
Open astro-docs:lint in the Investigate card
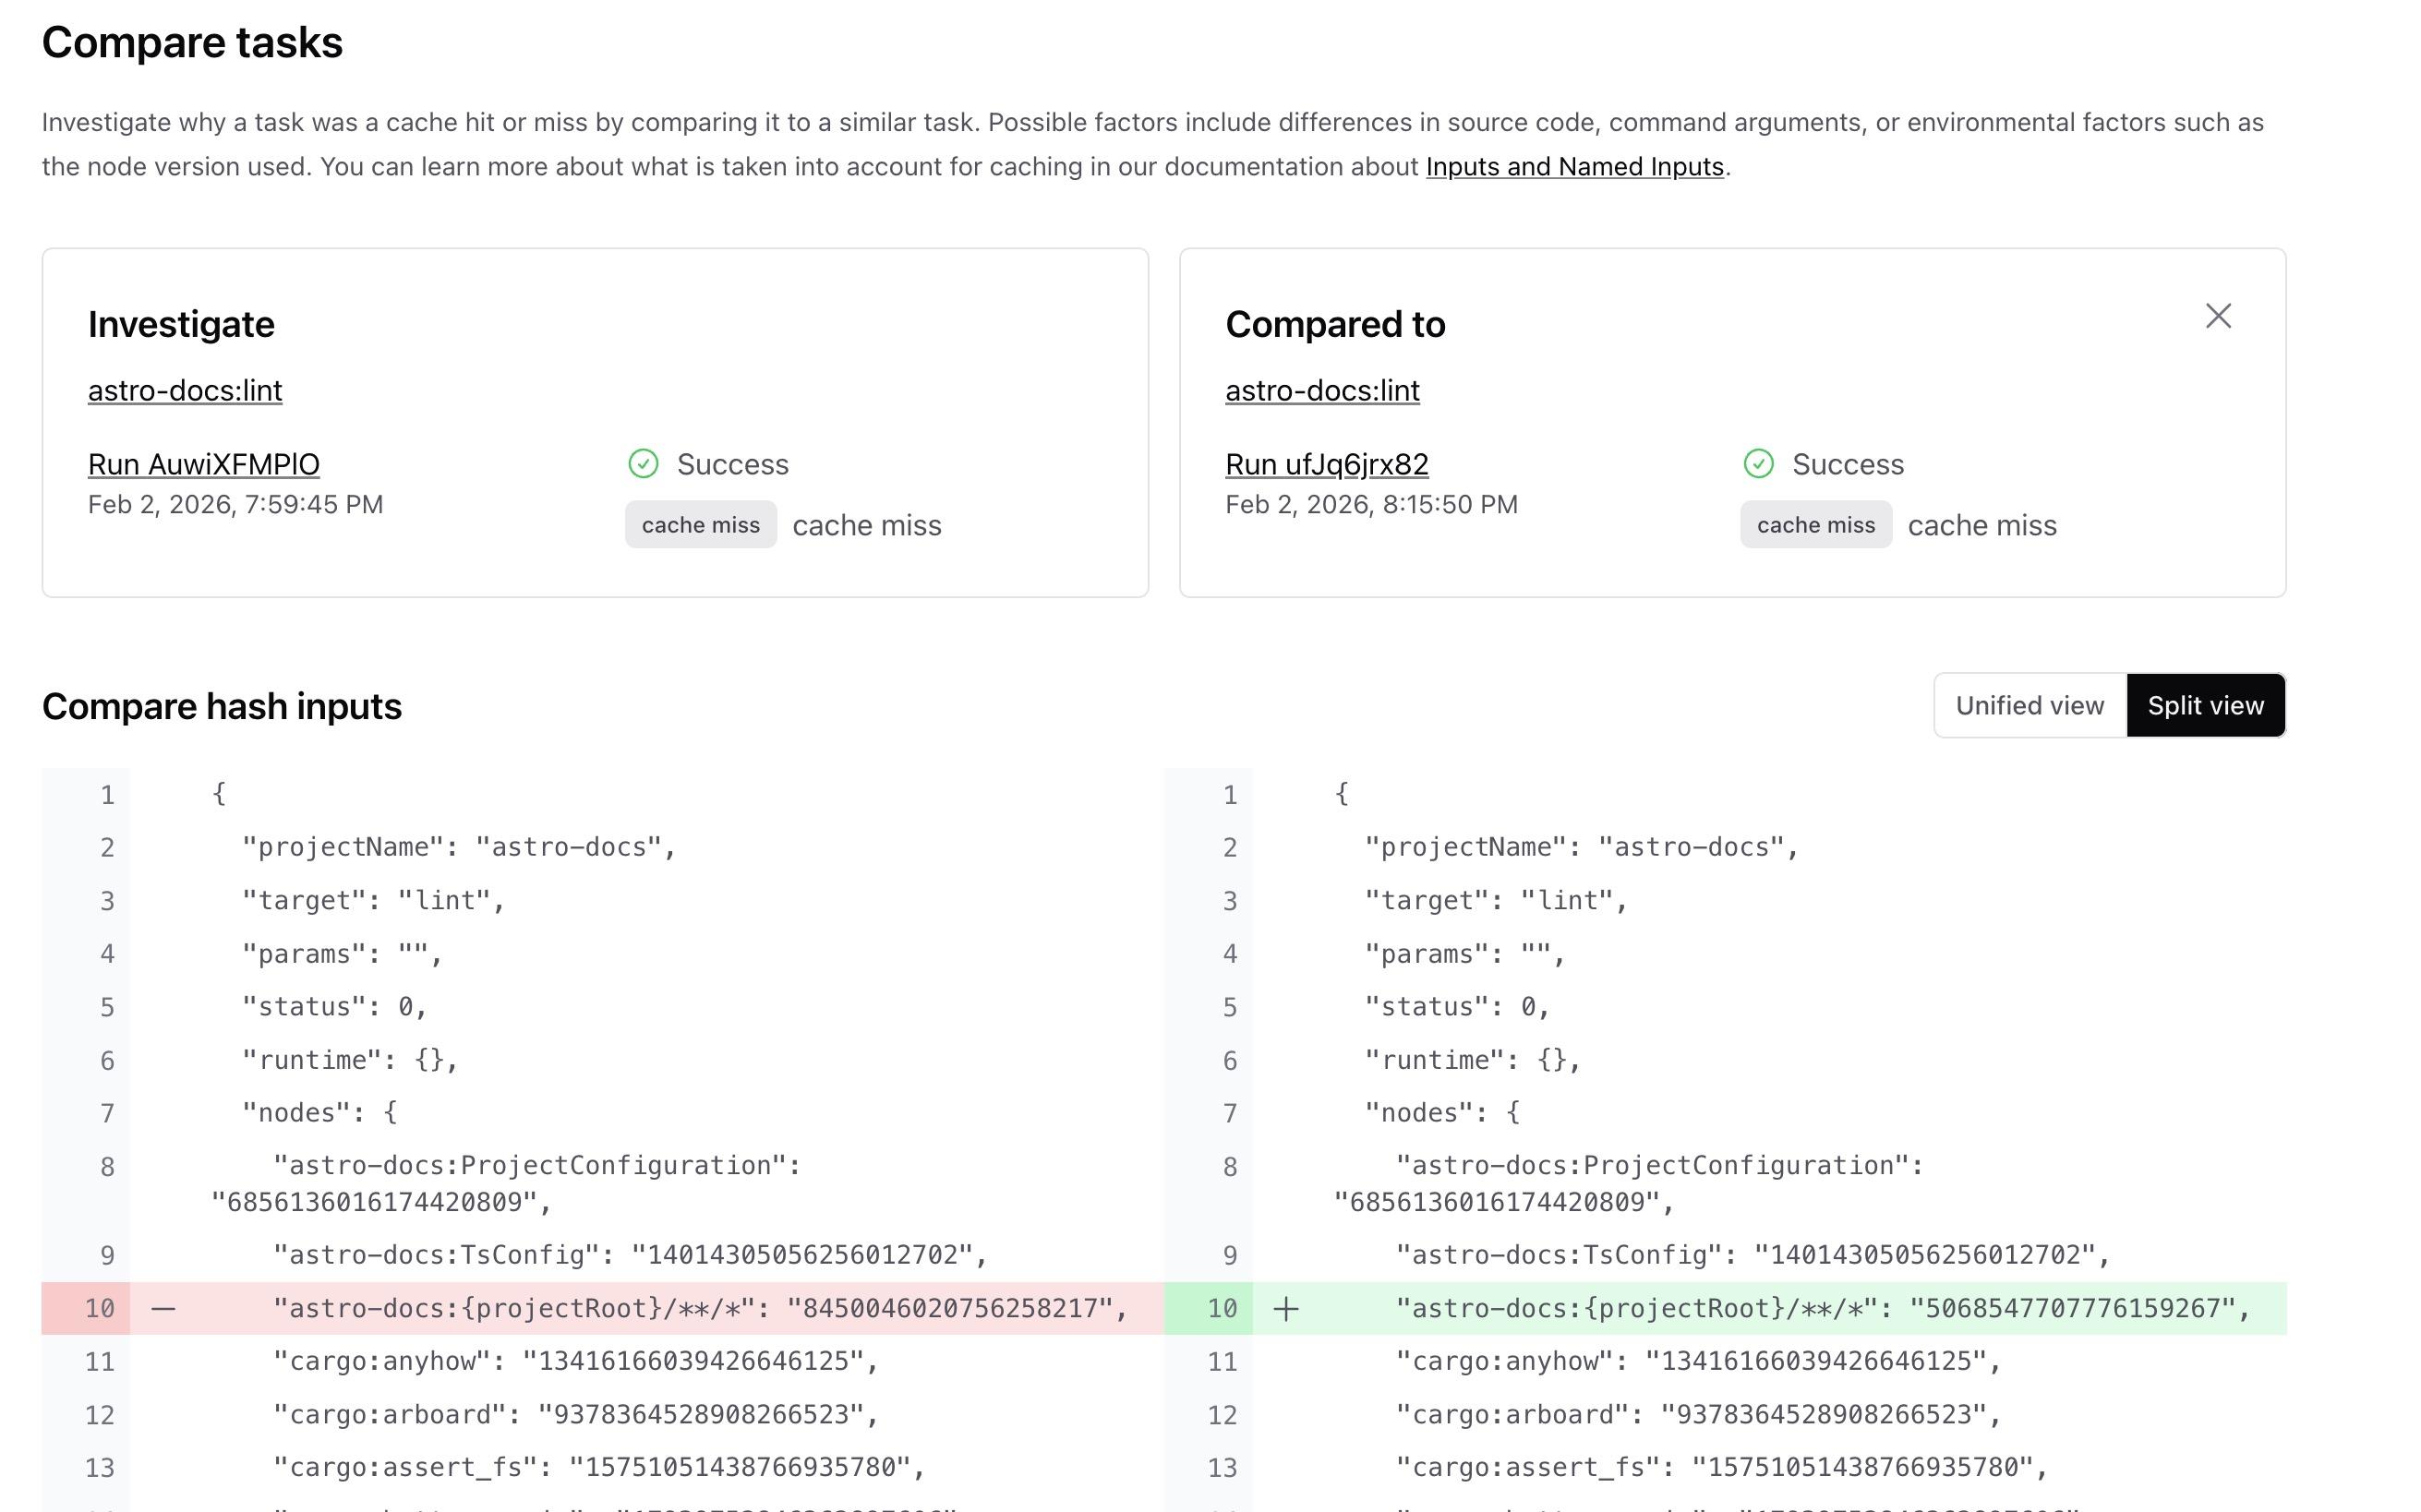tap(185, 390)
